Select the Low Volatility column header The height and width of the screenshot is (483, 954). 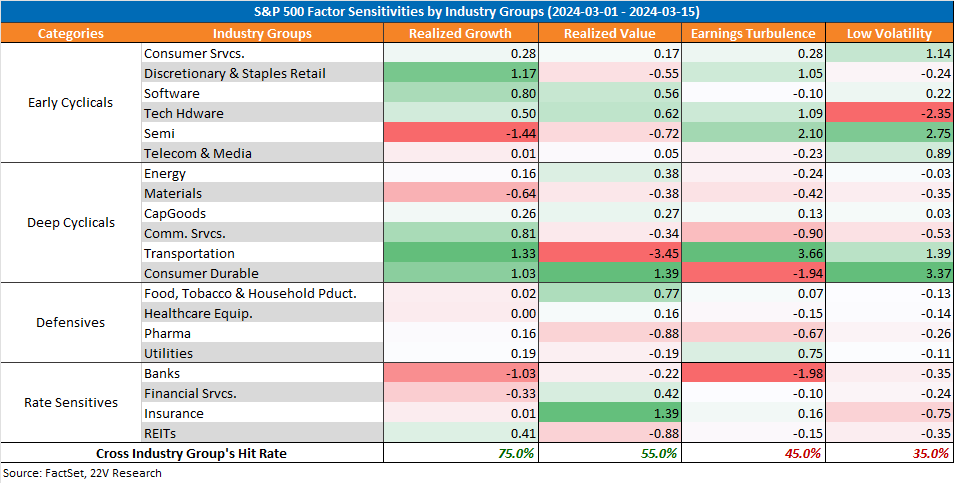[x=890, y=33]
